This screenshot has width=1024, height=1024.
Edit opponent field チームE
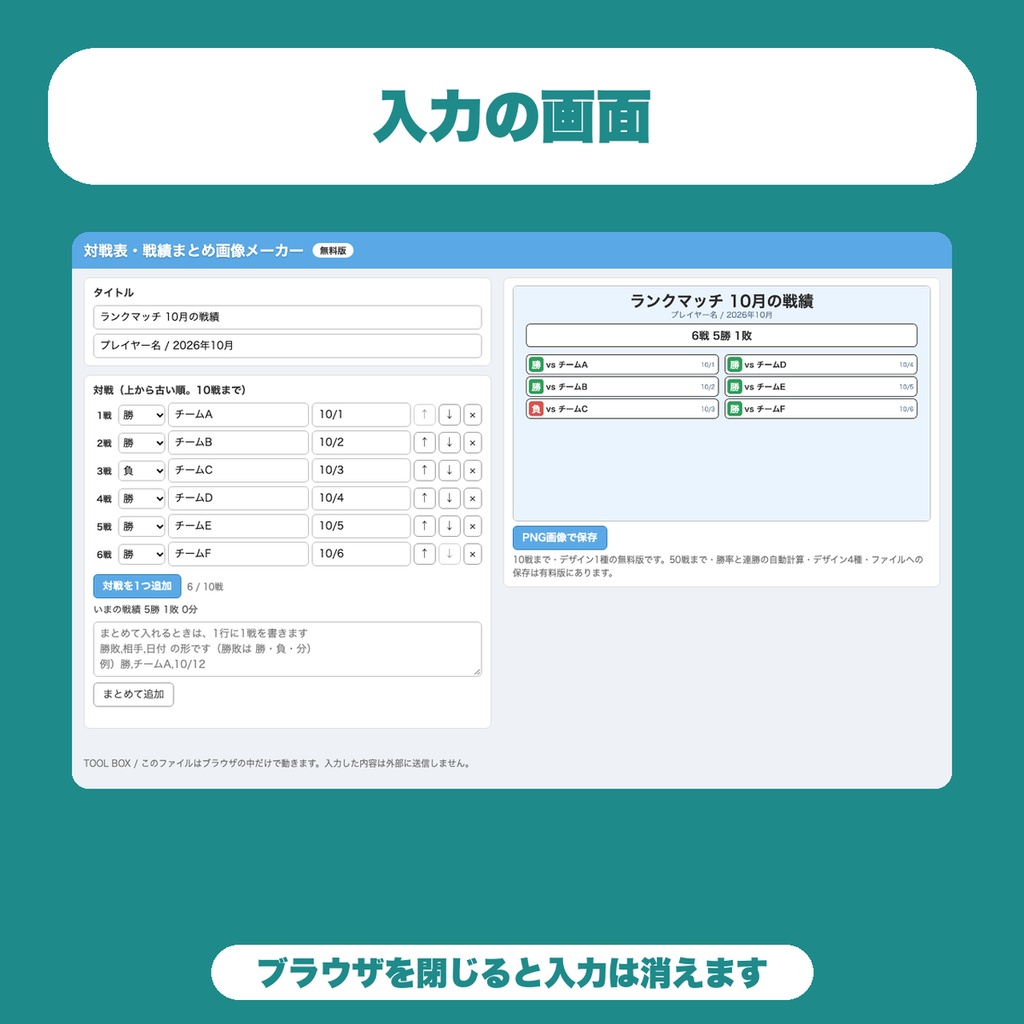click(x=238, y=526)
